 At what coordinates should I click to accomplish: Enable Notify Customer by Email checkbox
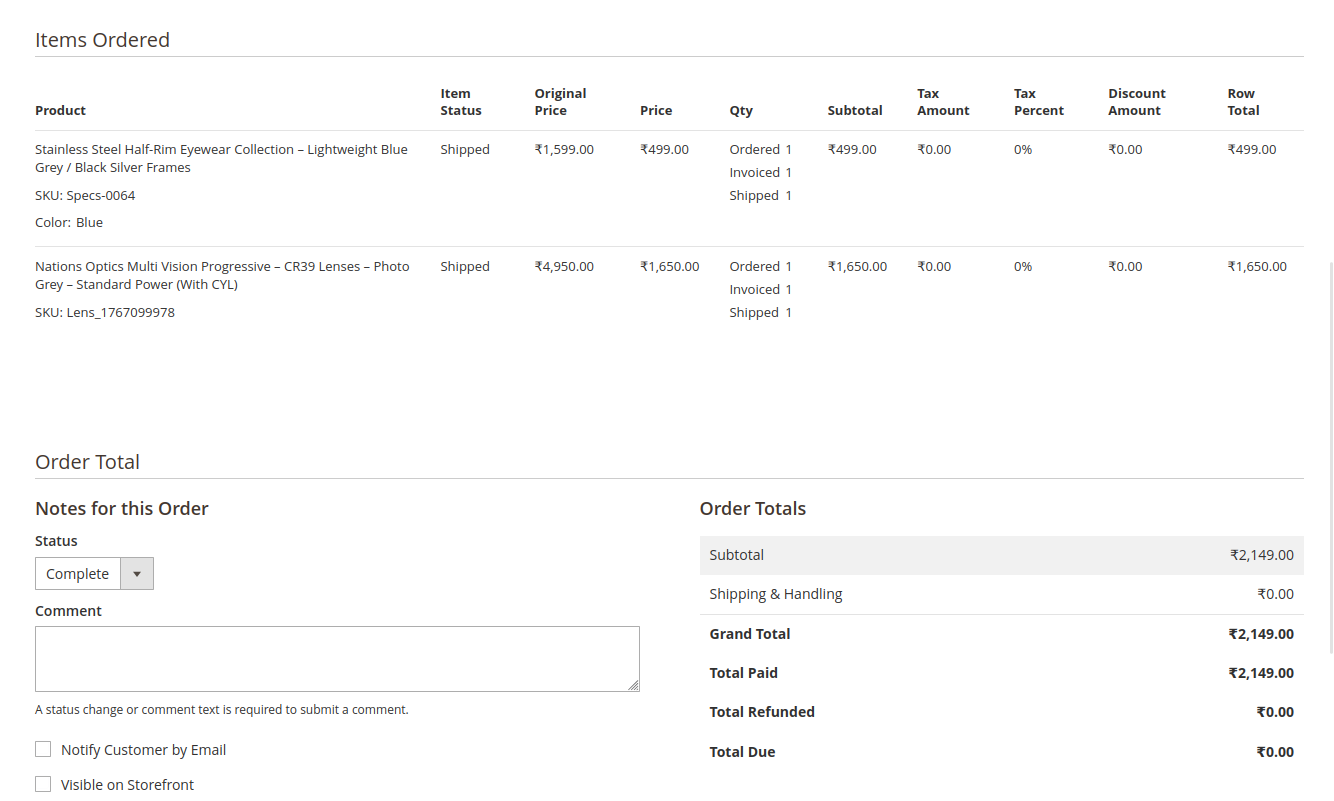pyautogui.click(x=43, y=749)
